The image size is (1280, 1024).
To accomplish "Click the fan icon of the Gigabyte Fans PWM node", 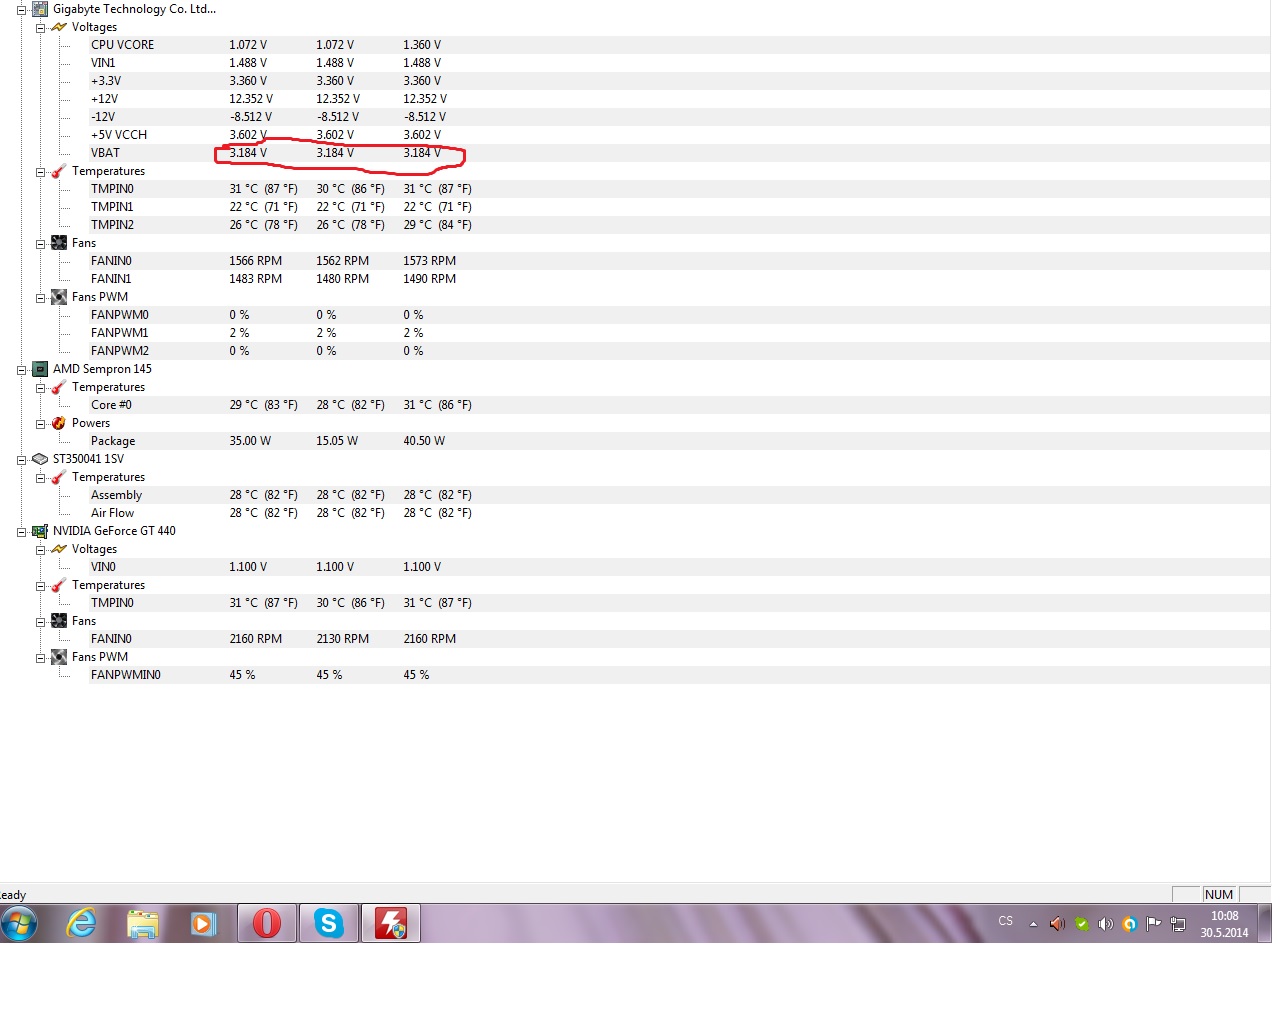I will click(x=59, y=297).
